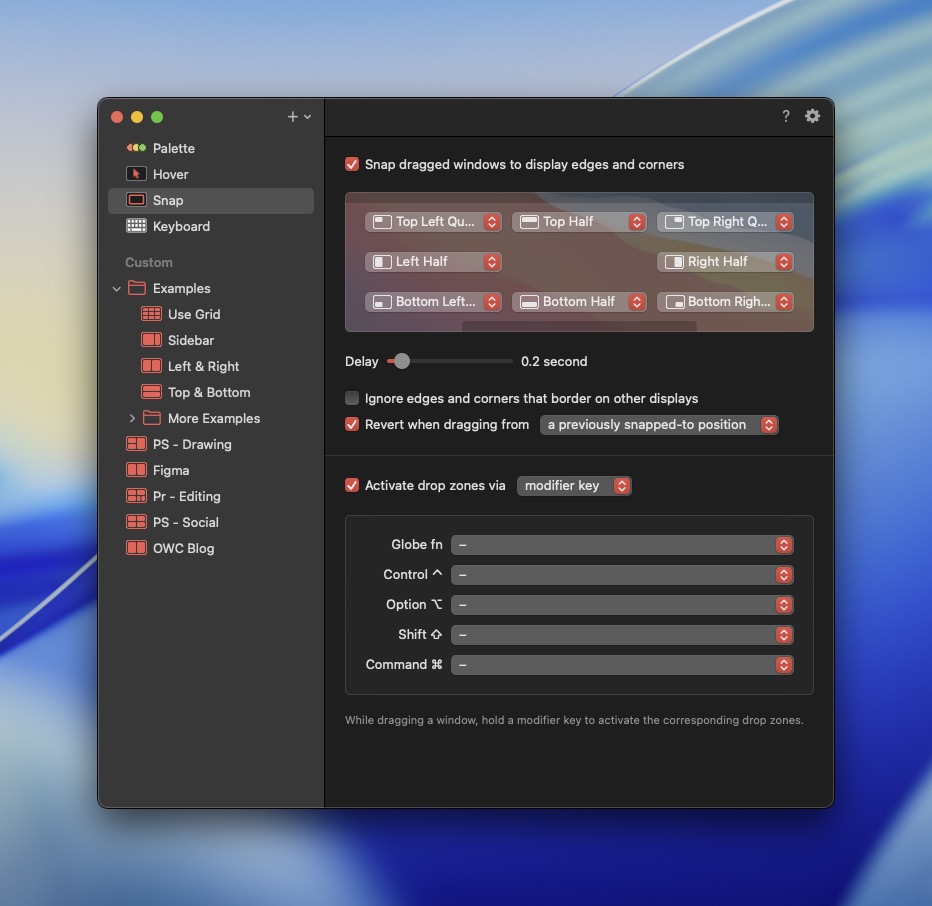Click the question mark help icon
This screenshot has height=906, width=932.
coord(786,116)
